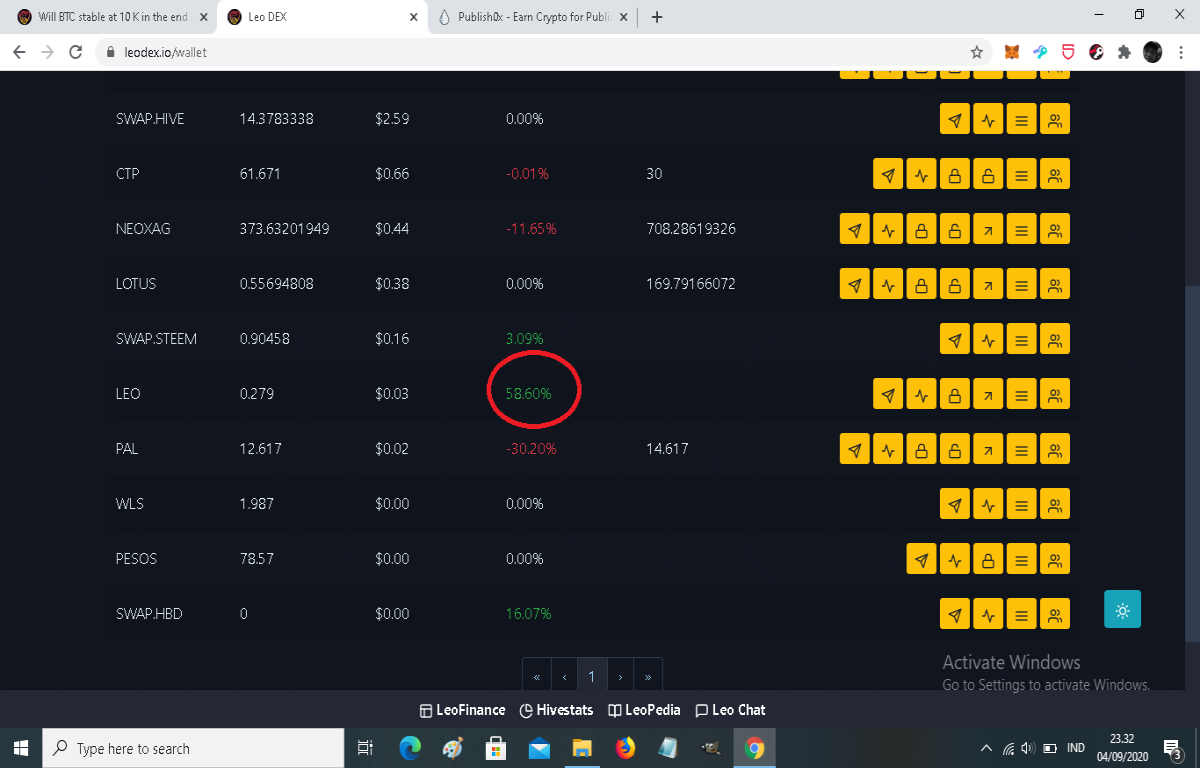This screenshot has width=1200, height=768.
Task: Open Firefox from the taskbar
Action: tap(625, 748)
